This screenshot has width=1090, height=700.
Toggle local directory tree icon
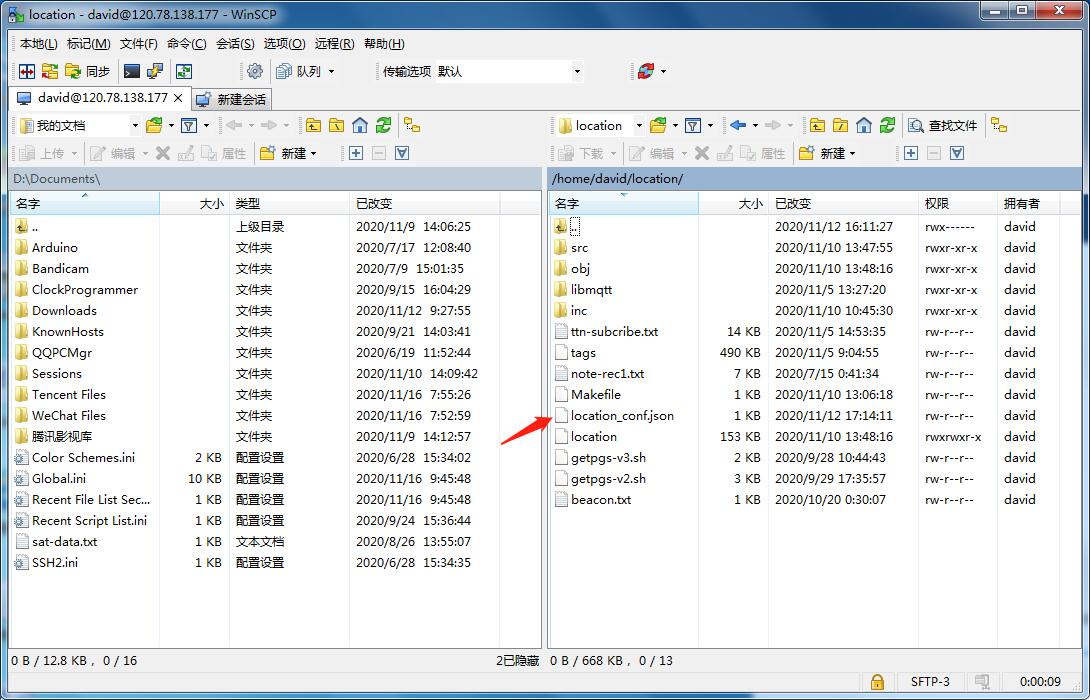click(x=413, y=126)
